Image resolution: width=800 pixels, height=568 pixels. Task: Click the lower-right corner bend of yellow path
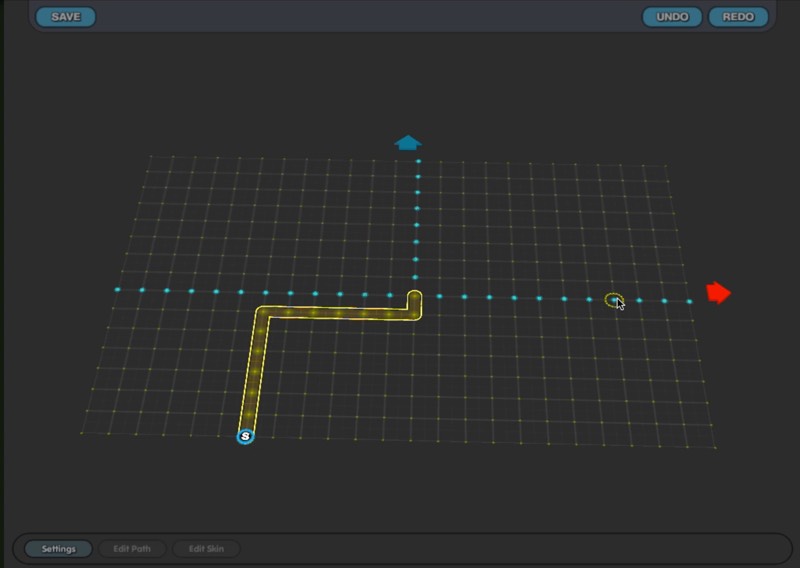tap(414, 315)
